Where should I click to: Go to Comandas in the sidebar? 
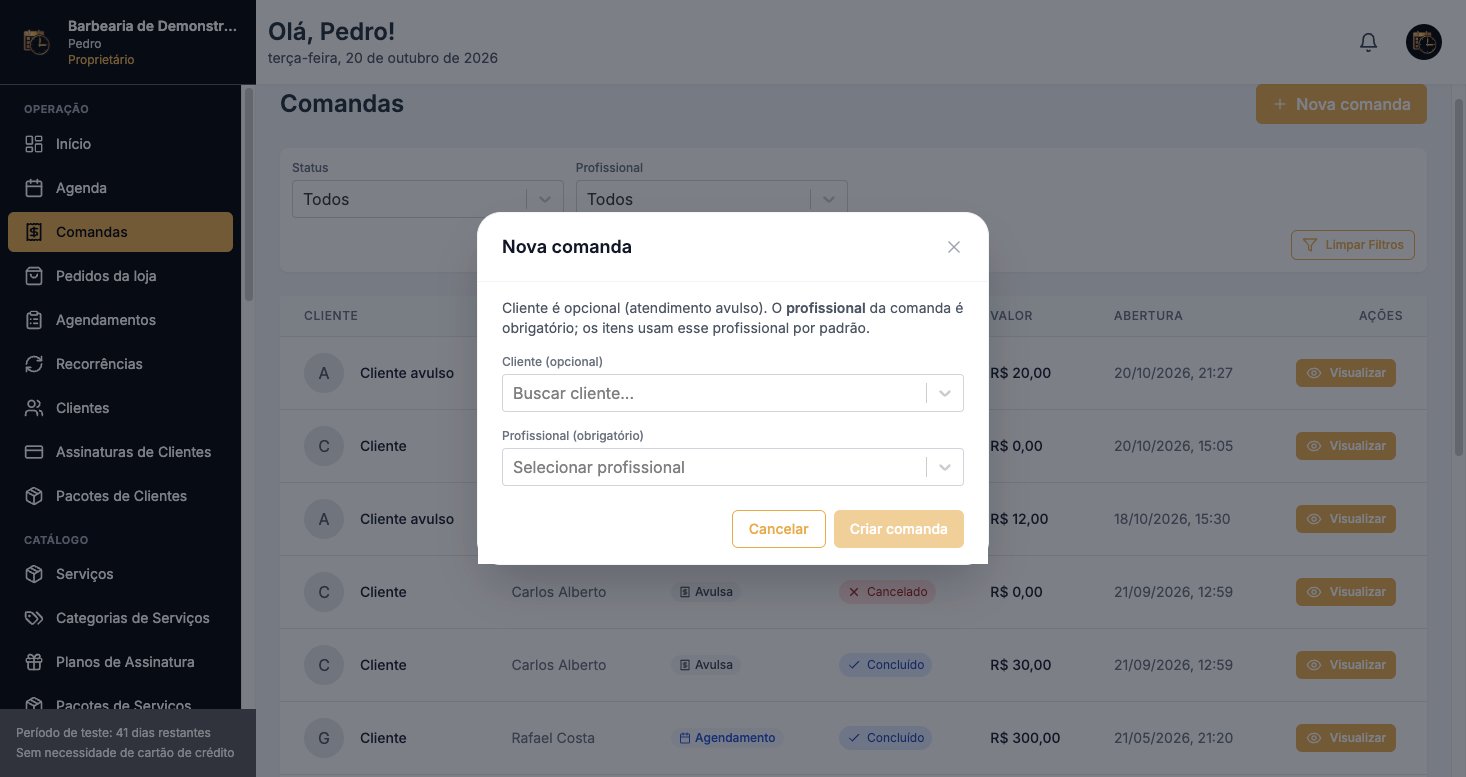pos(120,232)
